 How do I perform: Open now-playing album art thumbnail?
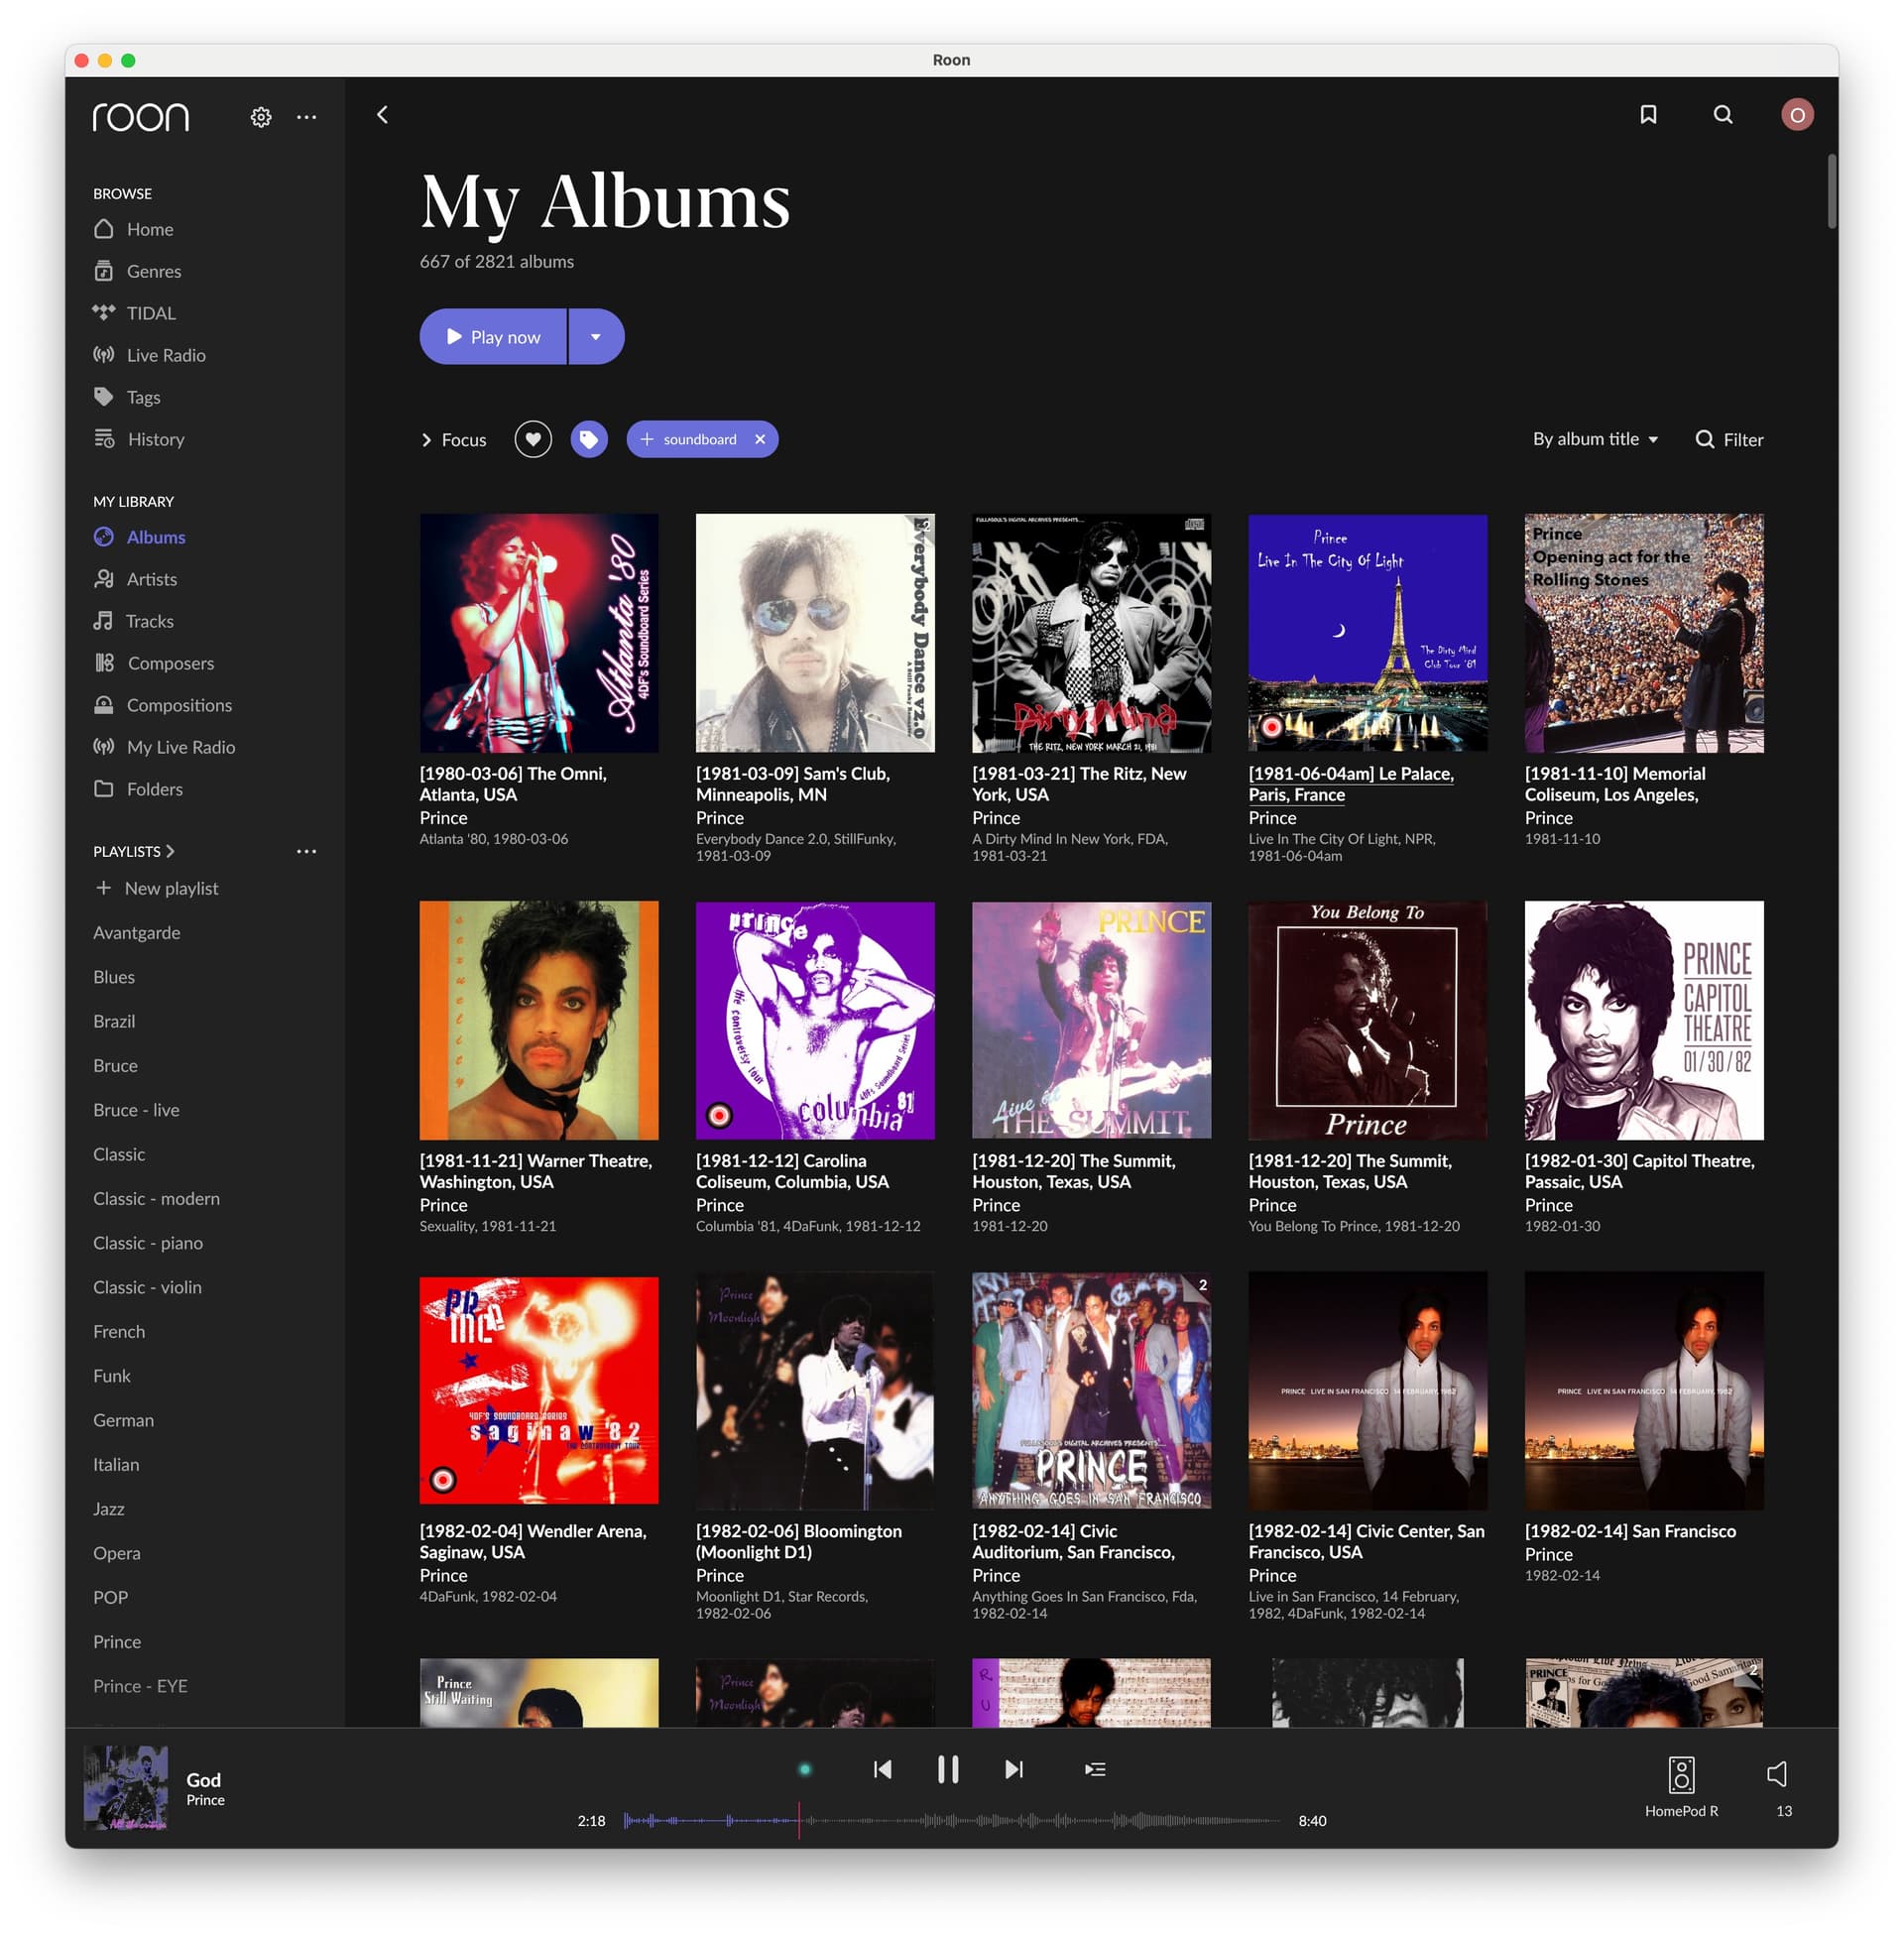[126, 1788]
